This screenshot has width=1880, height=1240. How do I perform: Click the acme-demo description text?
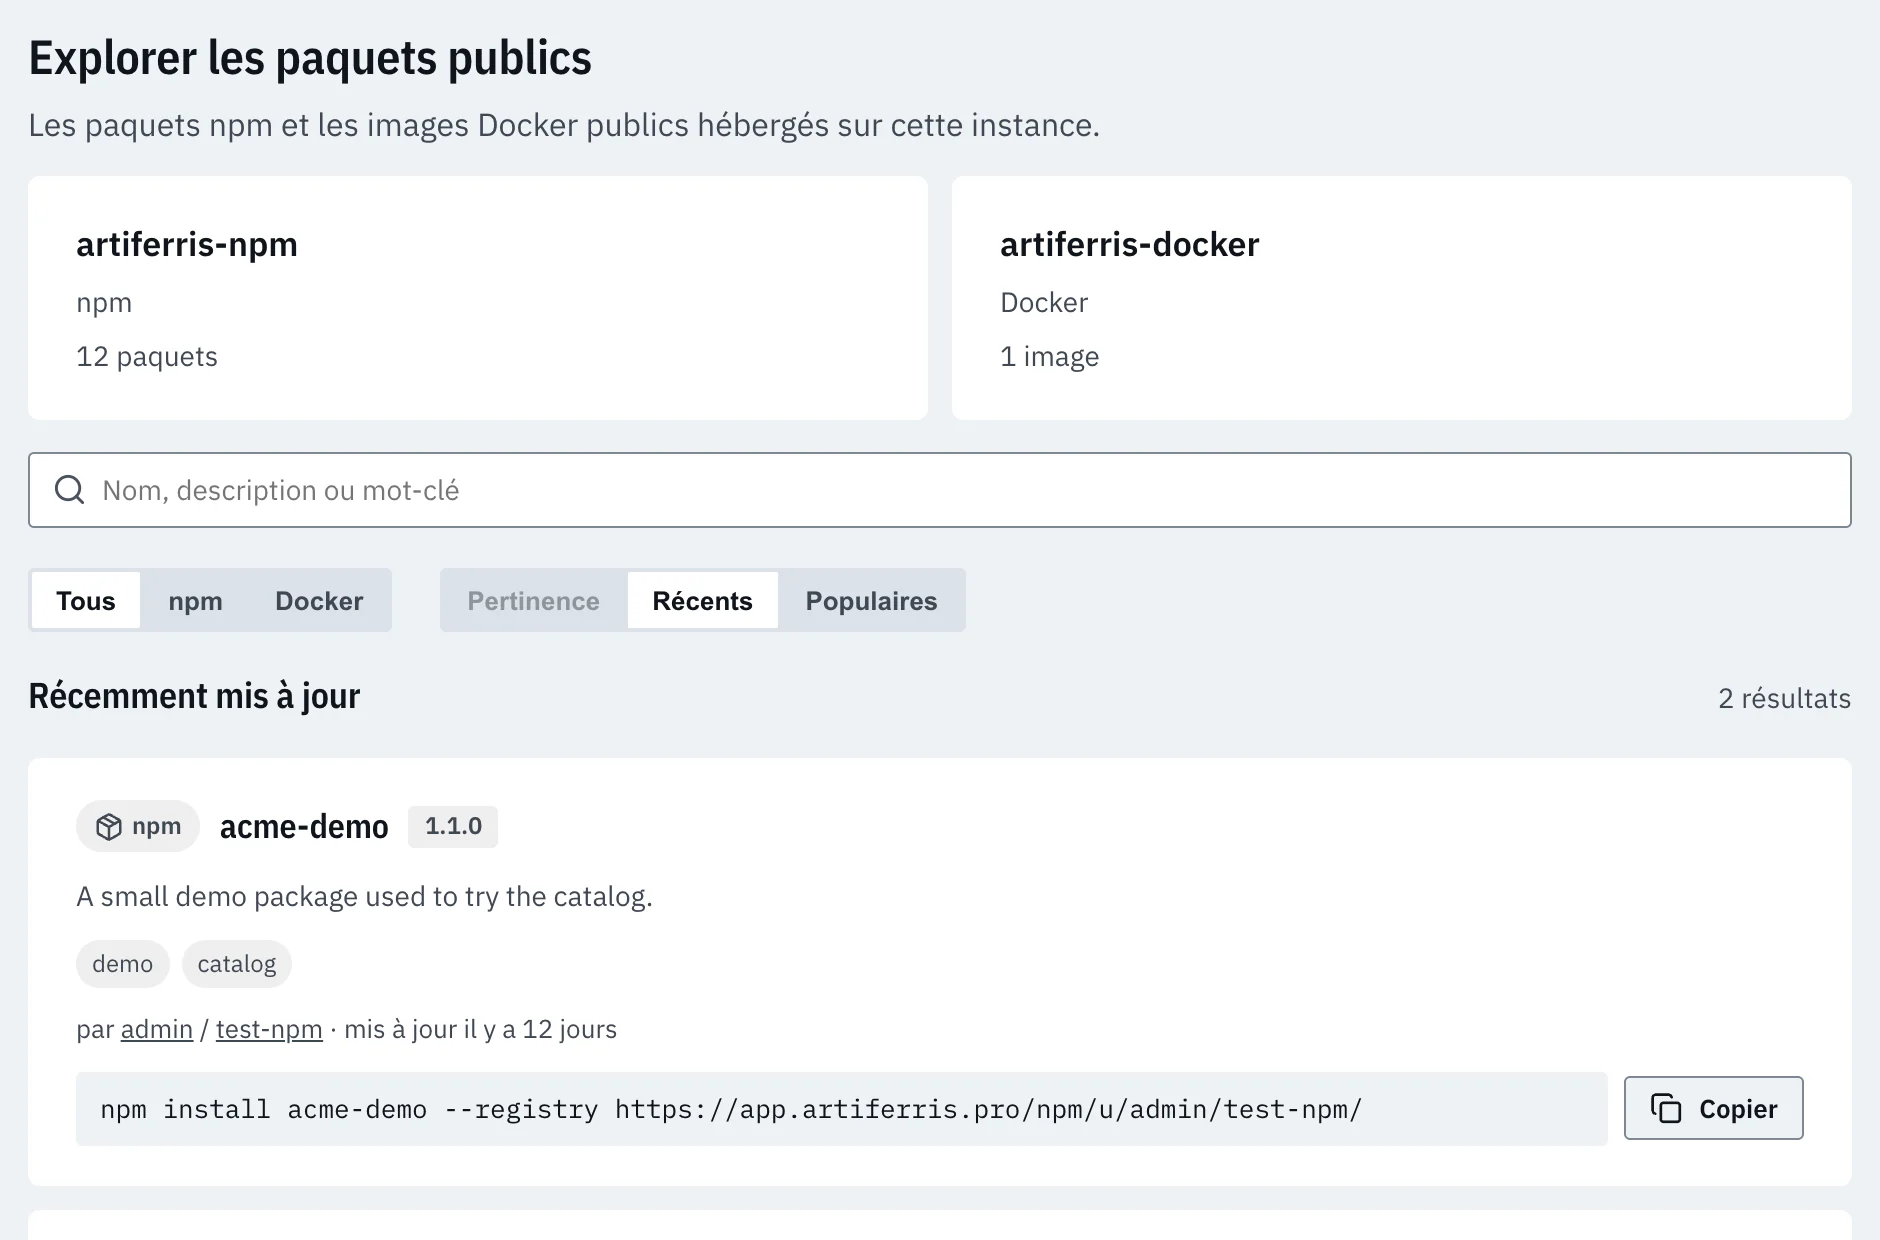[364, 896]
